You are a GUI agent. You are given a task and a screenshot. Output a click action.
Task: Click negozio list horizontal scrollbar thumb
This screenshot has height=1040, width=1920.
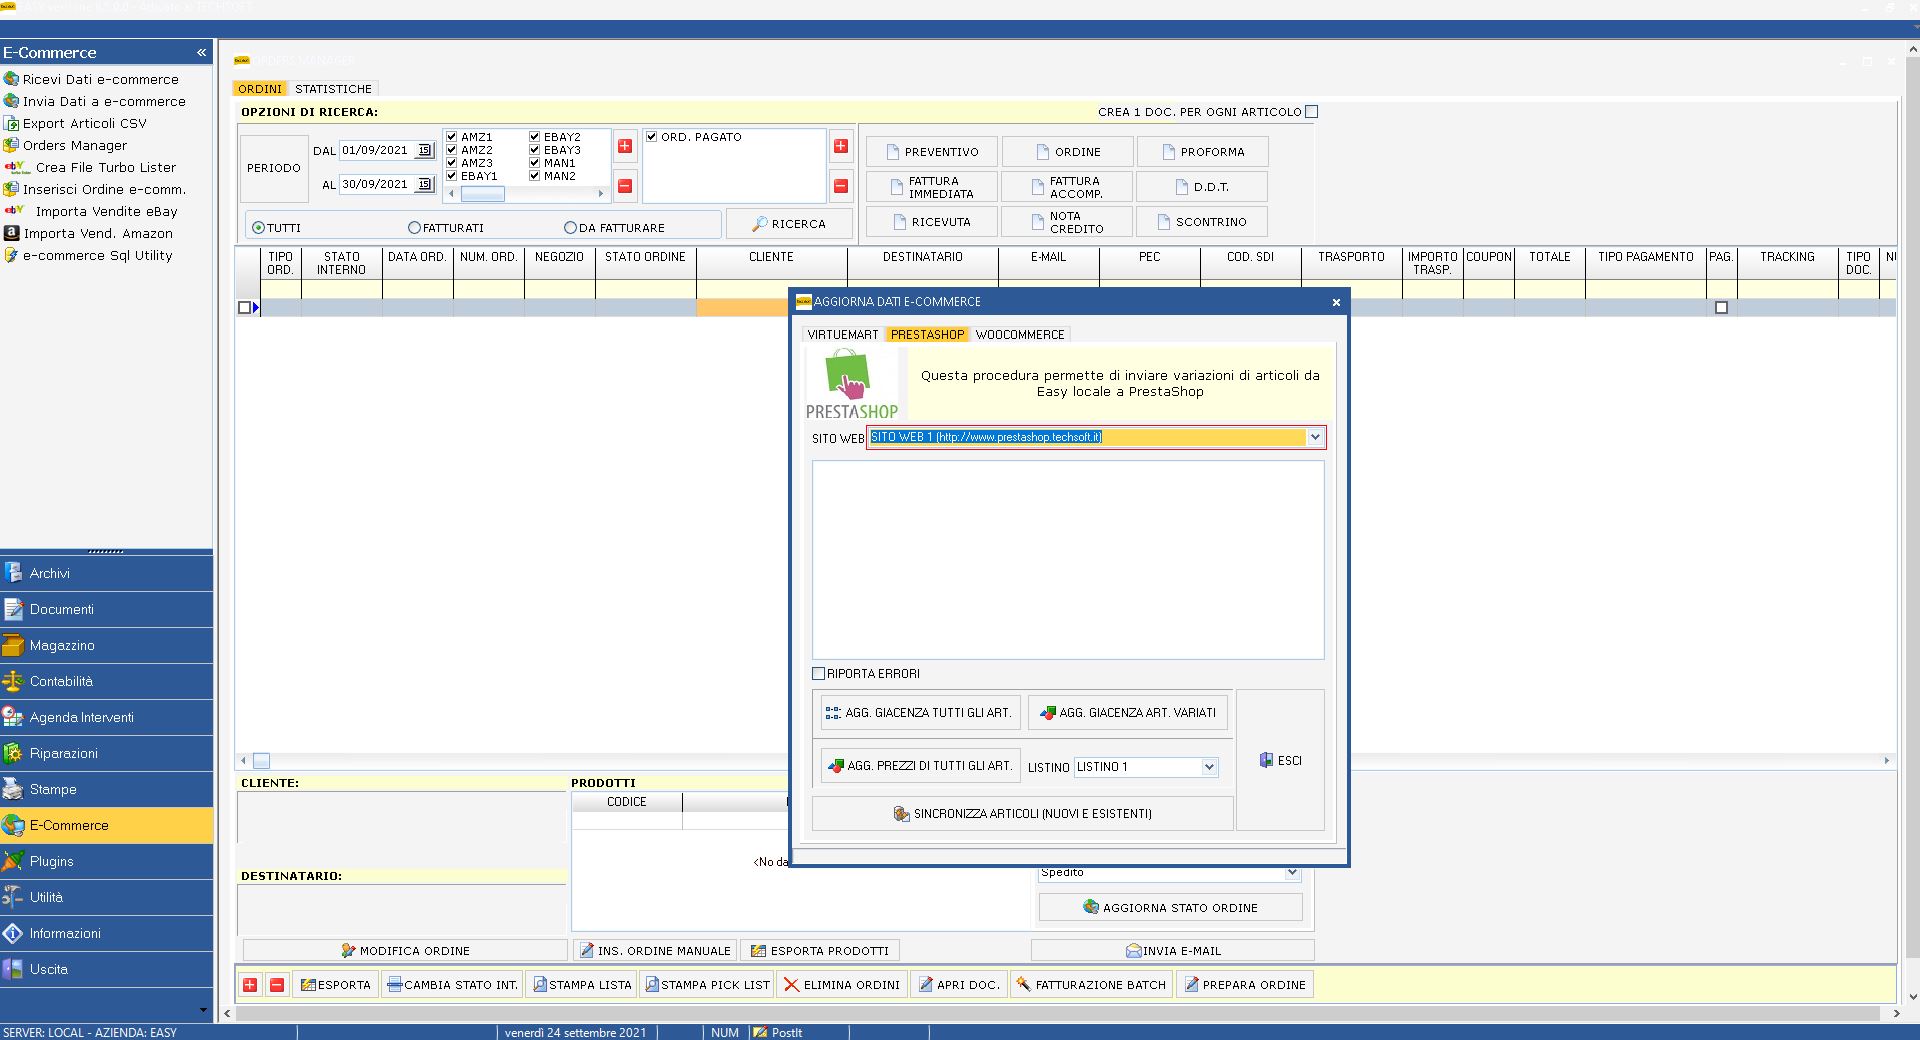(x=482, y=194)
